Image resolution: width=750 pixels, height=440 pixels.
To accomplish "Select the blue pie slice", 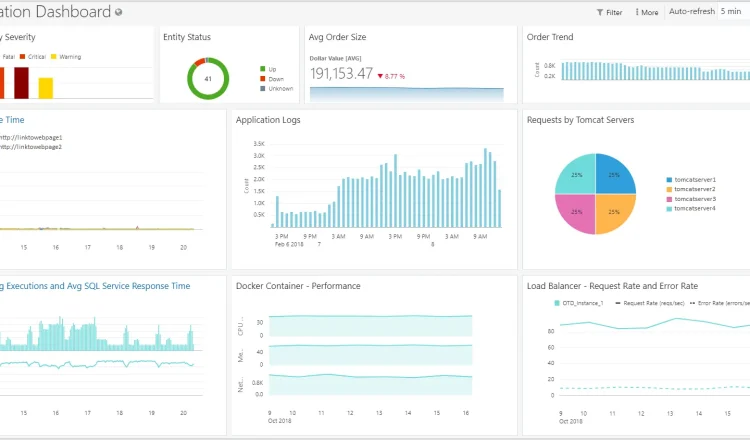I will 614,175.
